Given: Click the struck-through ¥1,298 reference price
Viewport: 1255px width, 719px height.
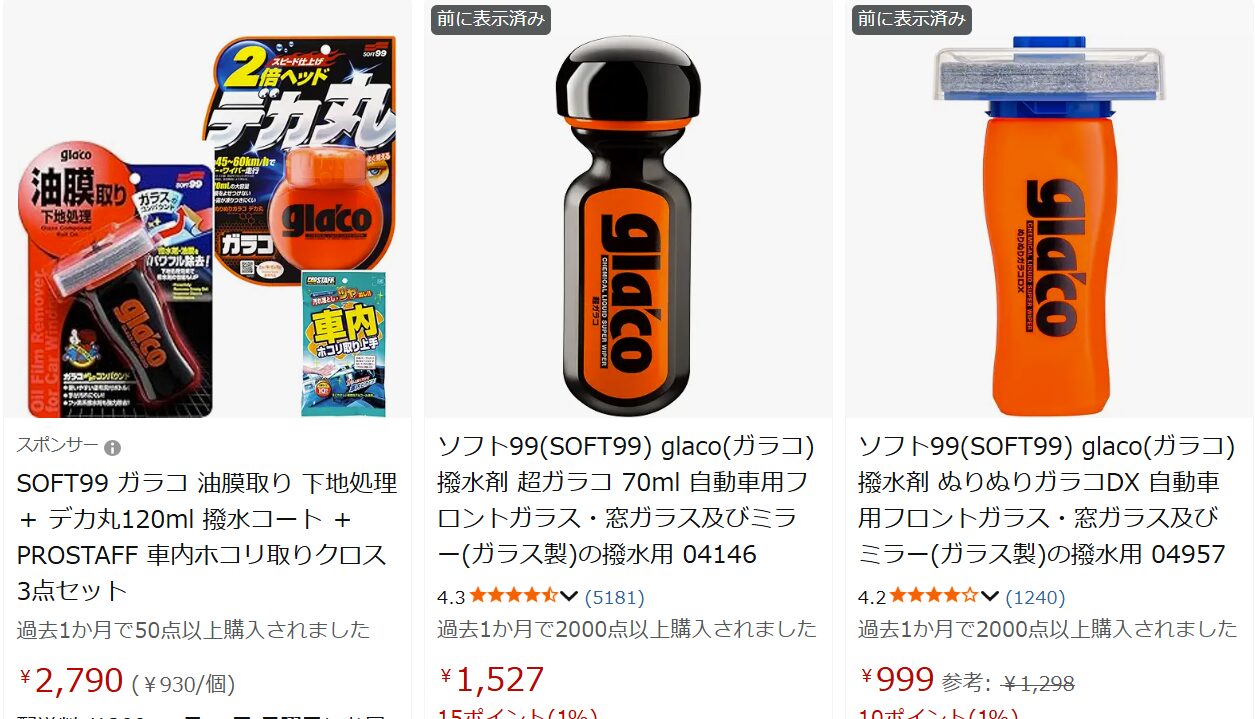Looking at the screenshot, I should click(1039, 684).
